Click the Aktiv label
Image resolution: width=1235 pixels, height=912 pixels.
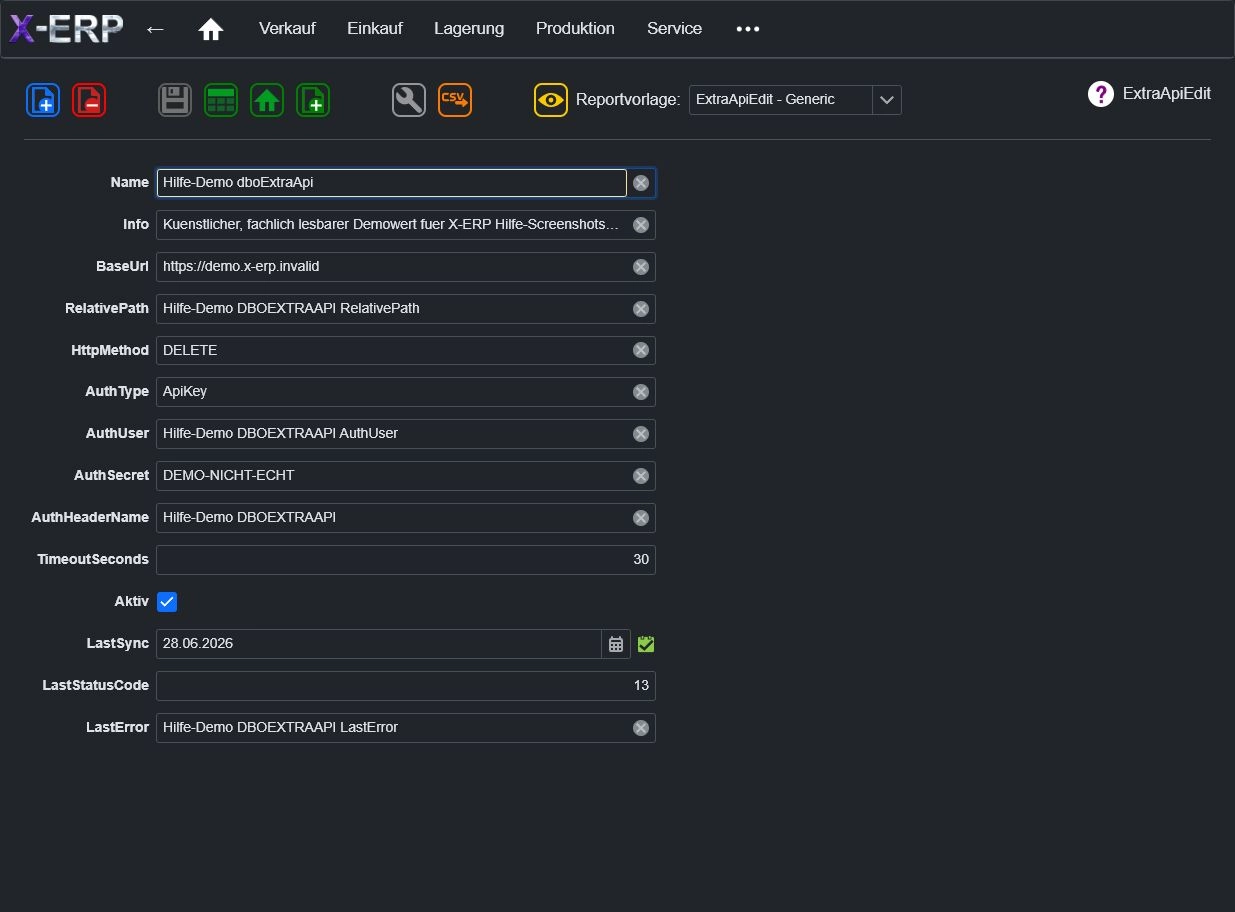(x=132, y=602)
